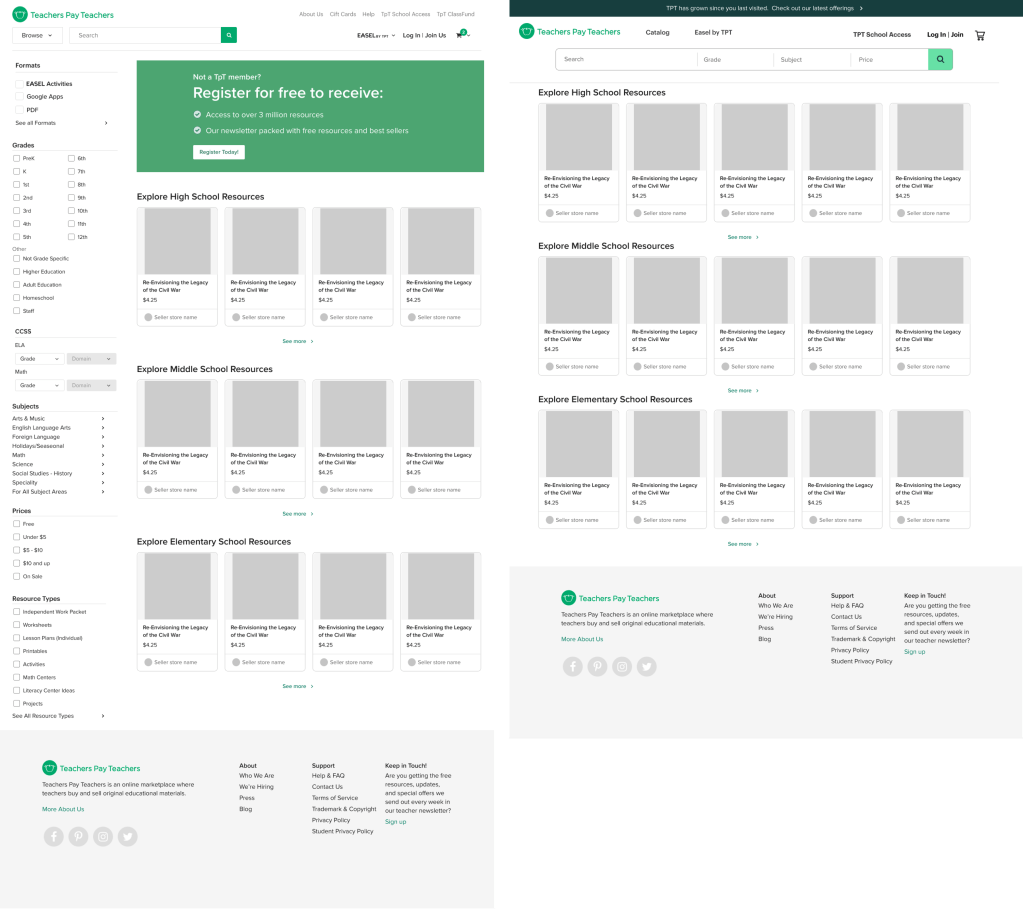Enable the Under $5 price filter
1023x911 pixels.
click(16, 537)
